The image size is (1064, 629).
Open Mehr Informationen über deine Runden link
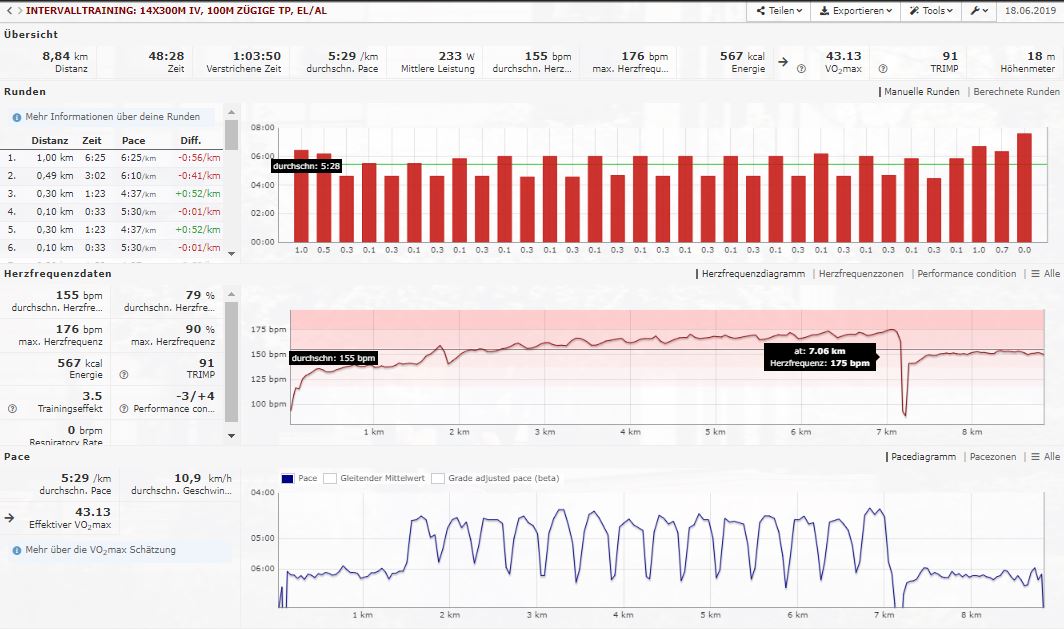point(105,117)
